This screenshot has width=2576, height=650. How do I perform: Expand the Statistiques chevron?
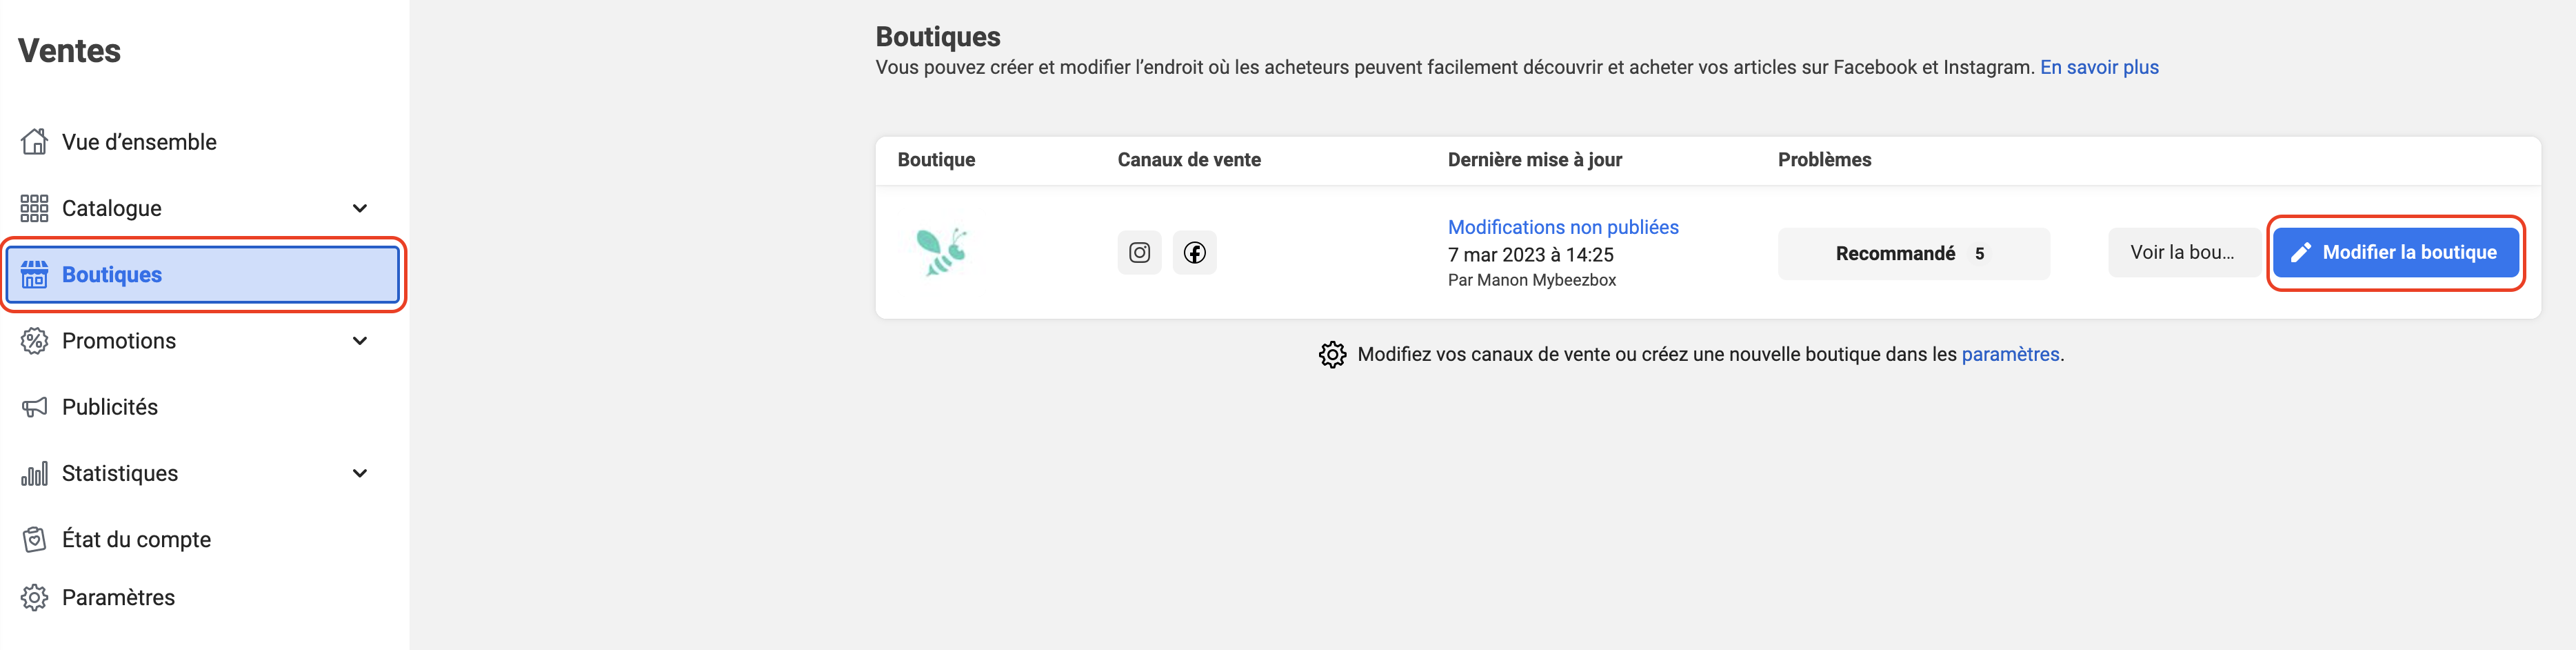(360, 473)
